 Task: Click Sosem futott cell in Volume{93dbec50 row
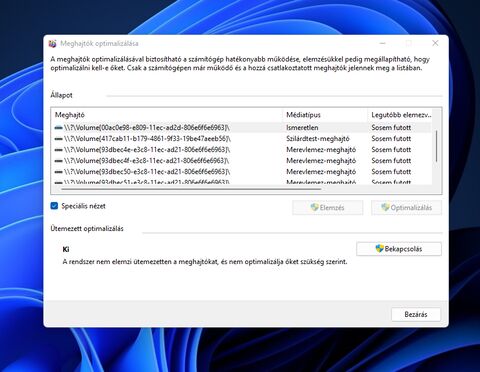tap(391, 172)
